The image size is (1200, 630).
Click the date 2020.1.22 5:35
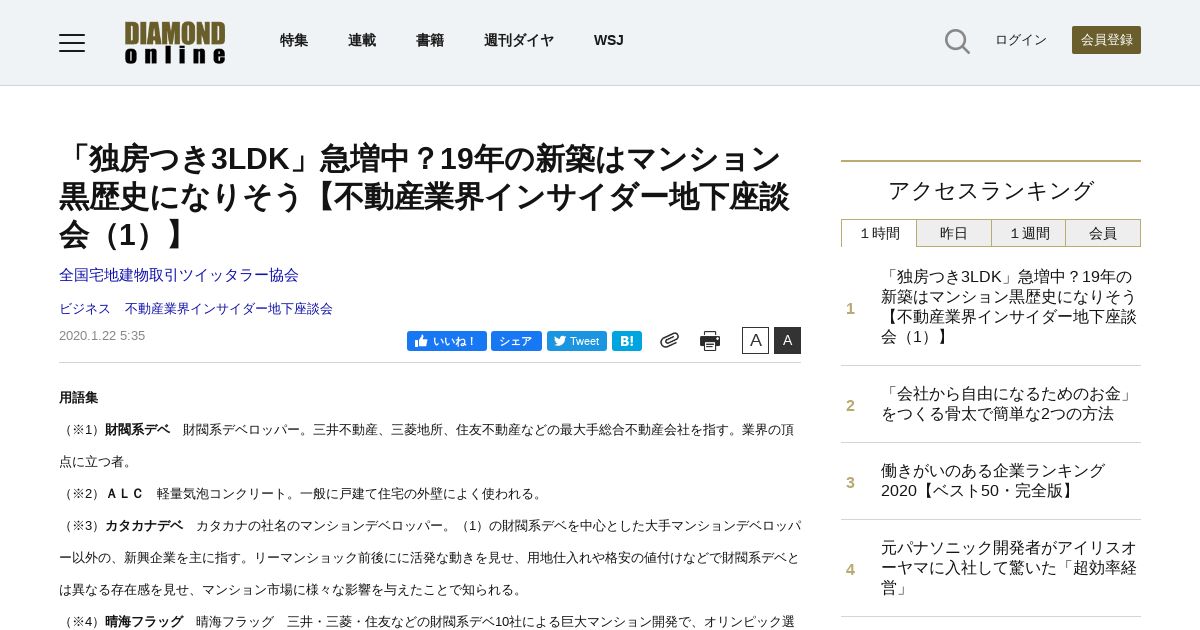coord(102,336)
